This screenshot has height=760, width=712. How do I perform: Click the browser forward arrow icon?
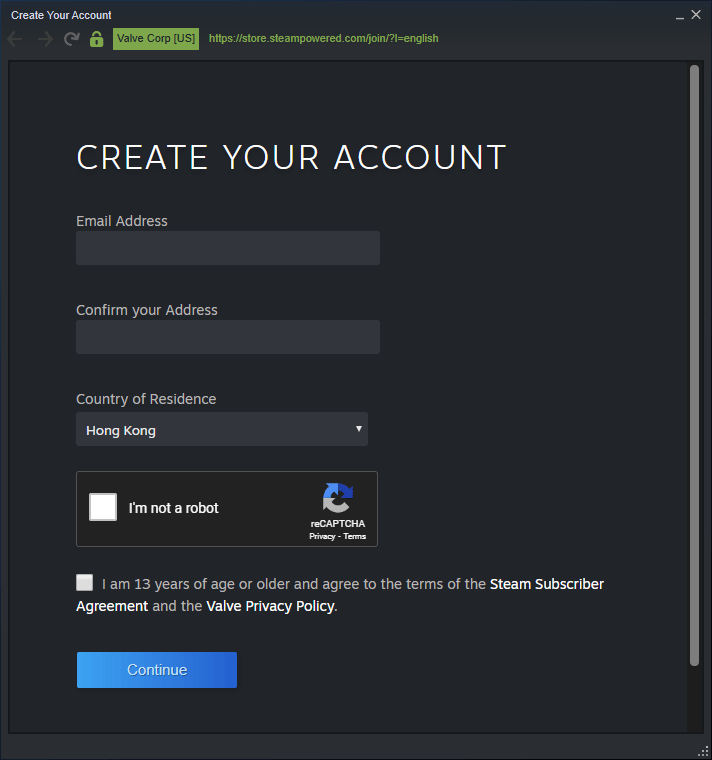click(45, 39)
